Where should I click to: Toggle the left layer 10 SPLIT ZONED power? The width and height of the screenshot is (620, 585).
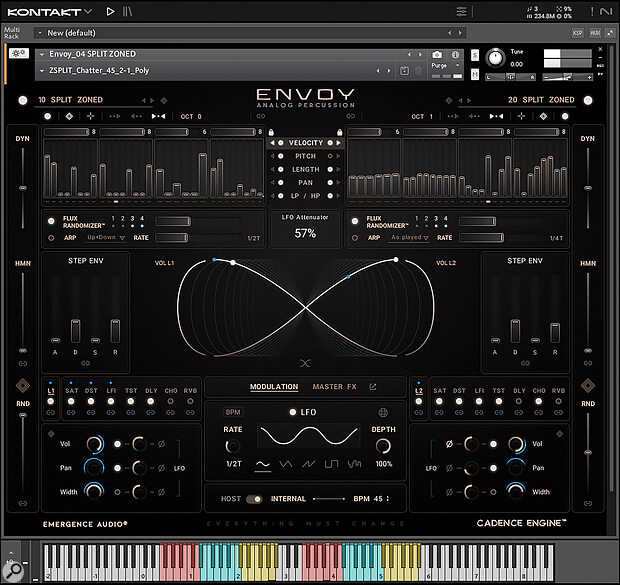tap(23, 100)
